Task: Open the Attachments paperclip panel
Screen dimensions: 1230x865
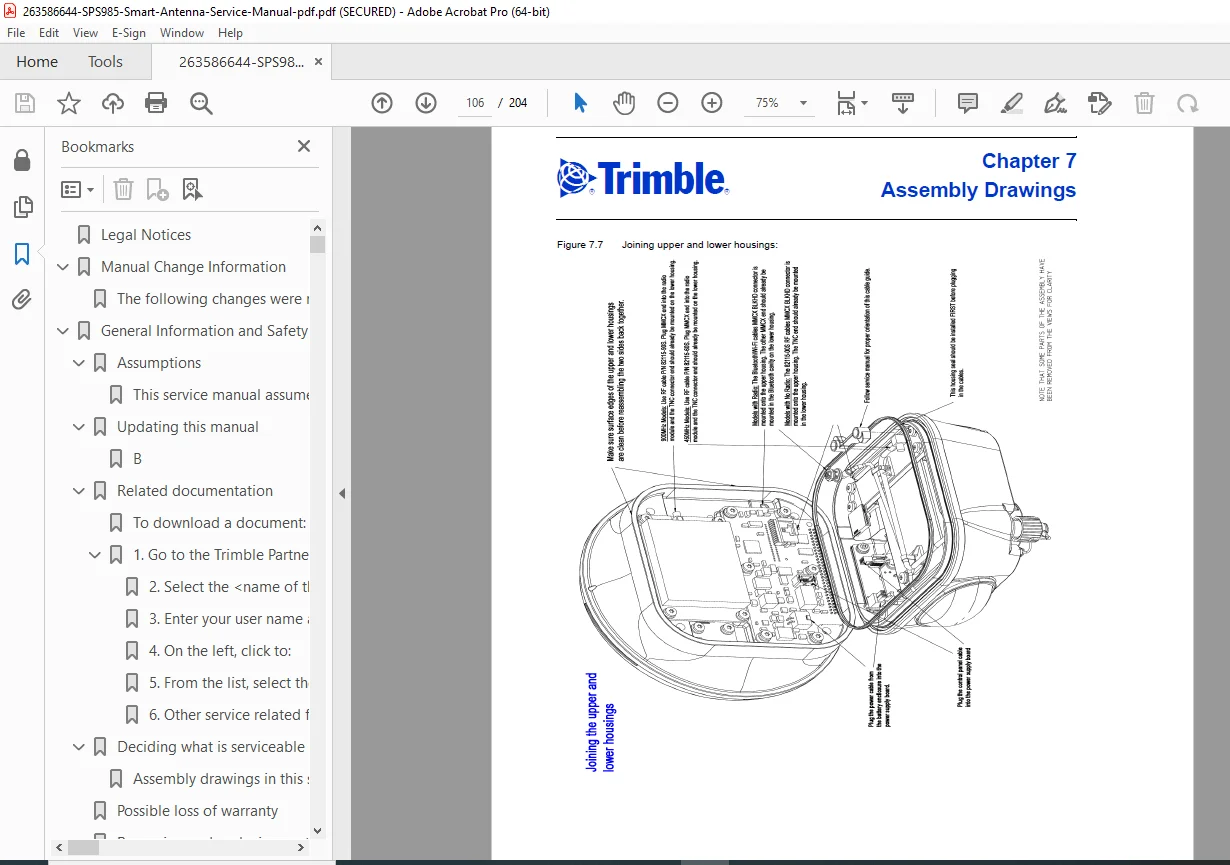Action: coord(22,299)
